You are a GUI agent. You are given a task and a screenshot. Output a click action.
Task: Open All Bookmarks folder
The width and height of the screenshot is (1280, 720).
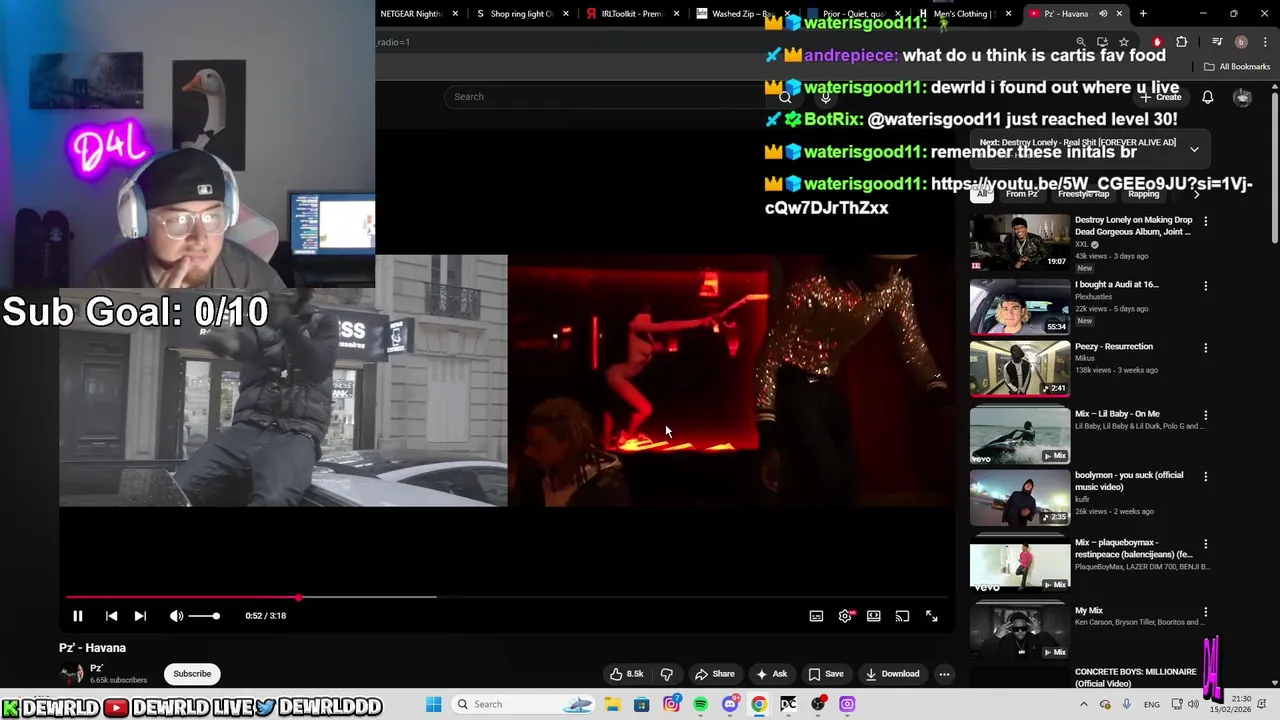click(1237, 67)
